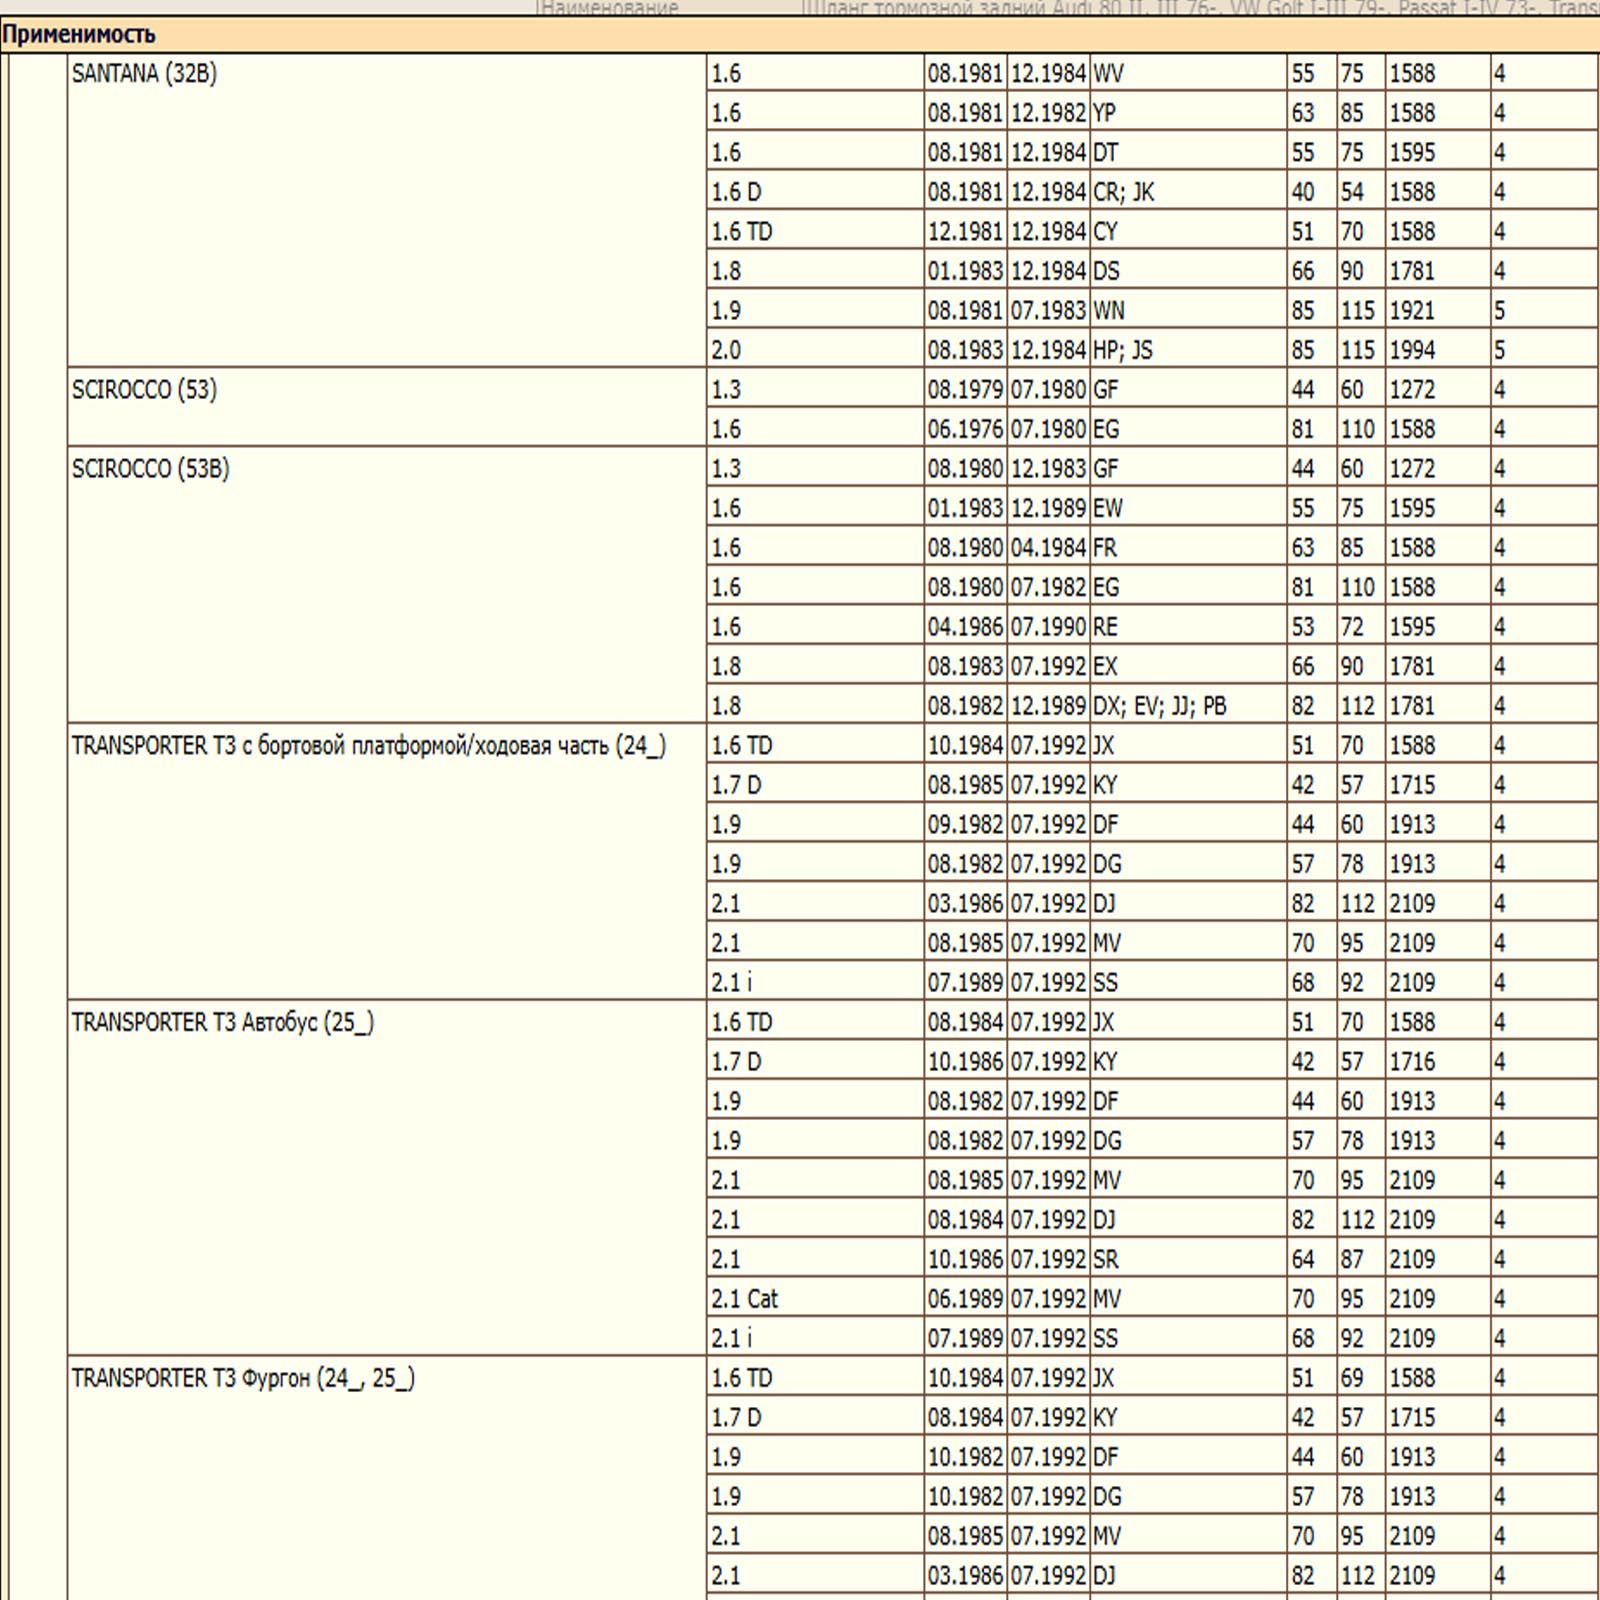Click the 1.6 D engine cell

(815, 192)
